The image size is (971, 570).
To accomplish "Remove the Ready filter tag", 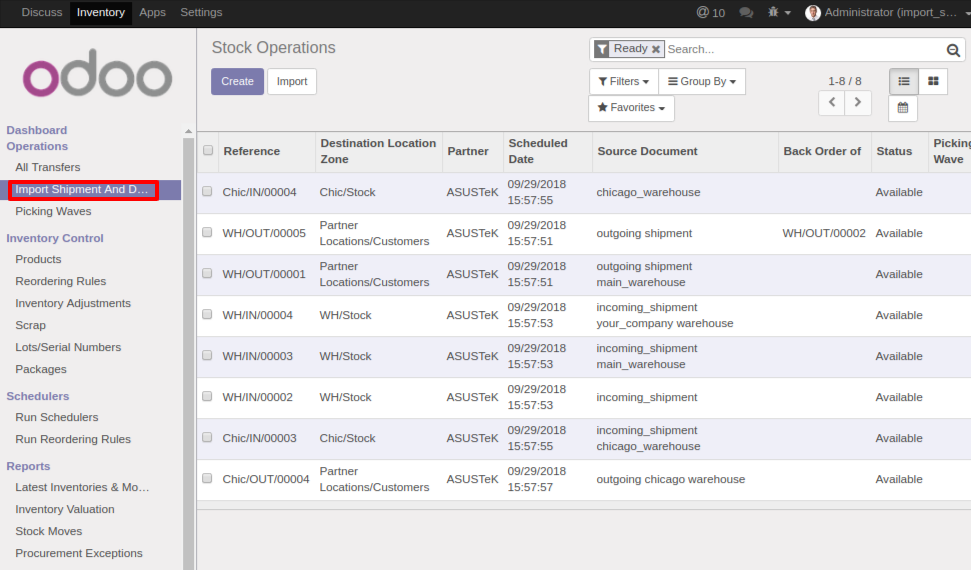I will (x=656, y=49).
